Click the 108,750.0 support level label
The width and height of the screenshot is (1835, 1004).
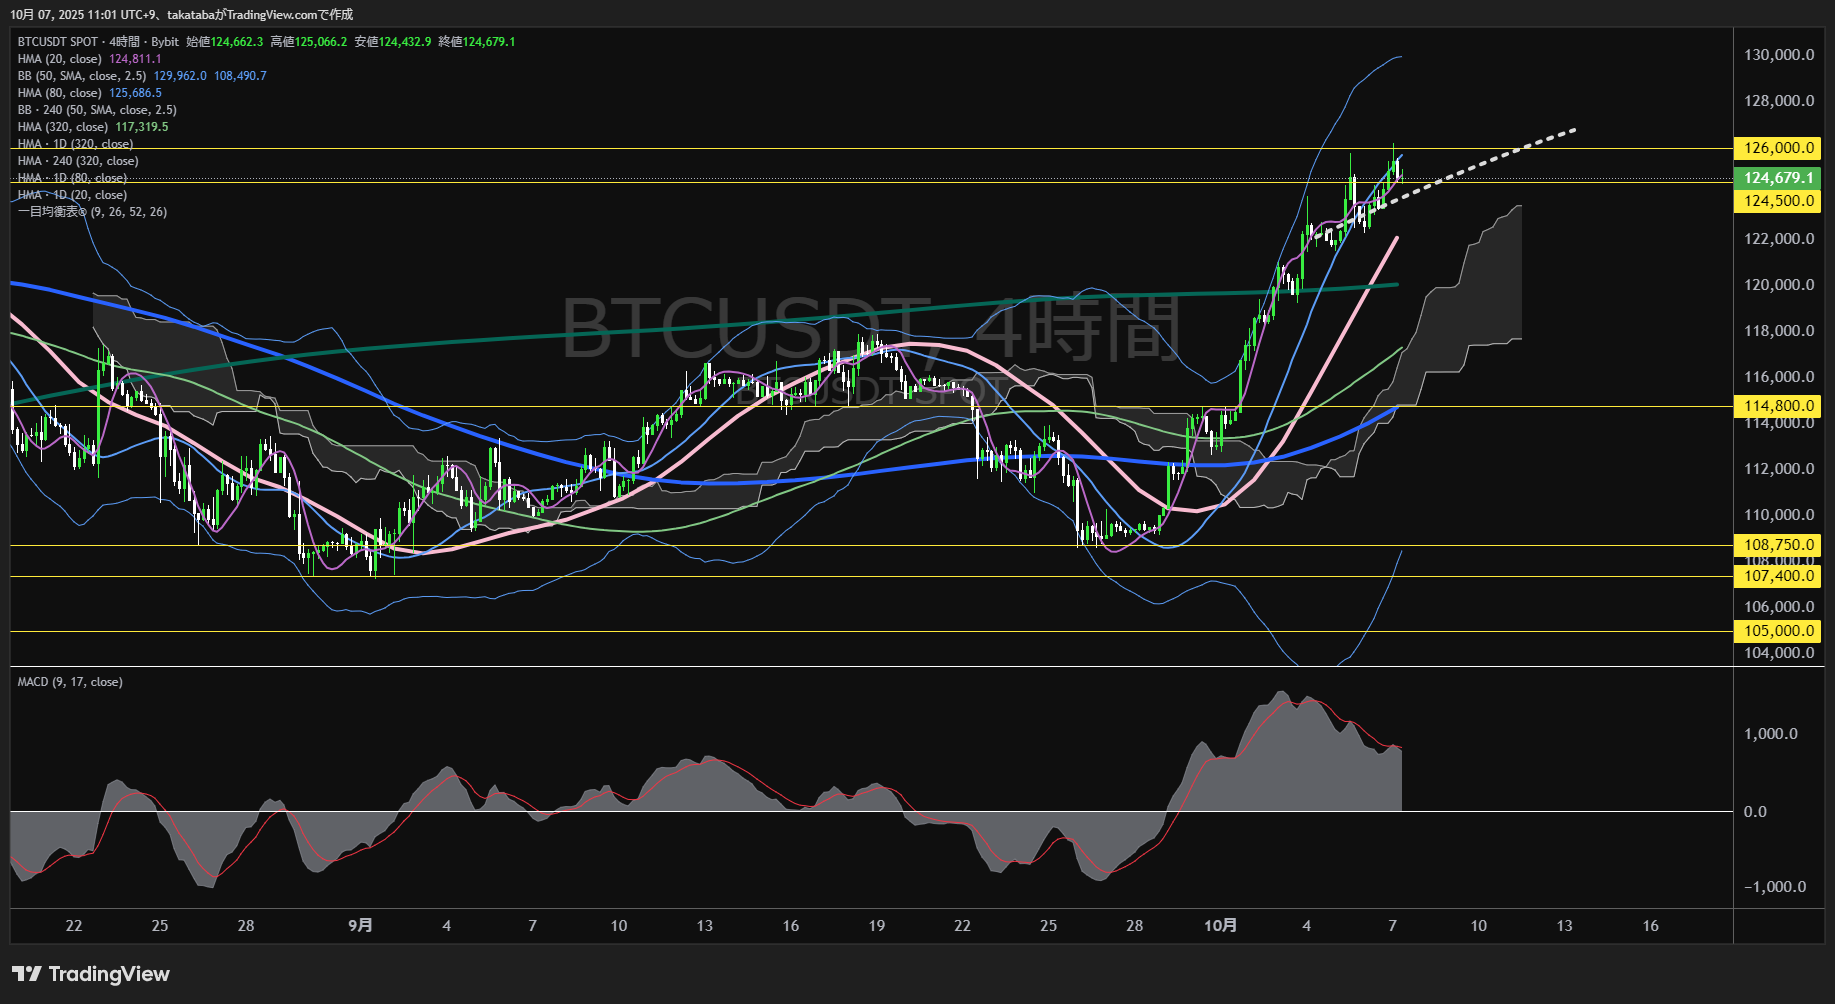pos(1778,545)
